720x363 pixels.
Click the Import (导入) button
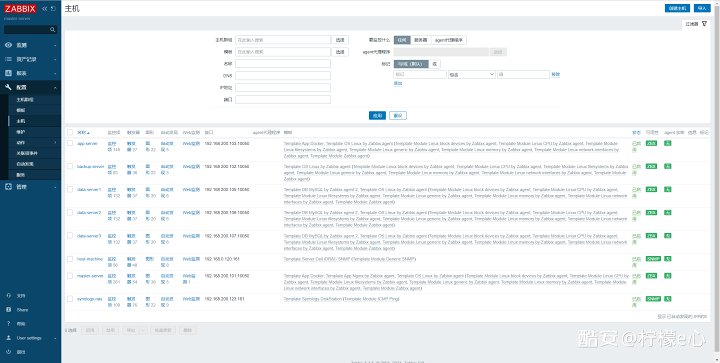click(x=702, y=8)
